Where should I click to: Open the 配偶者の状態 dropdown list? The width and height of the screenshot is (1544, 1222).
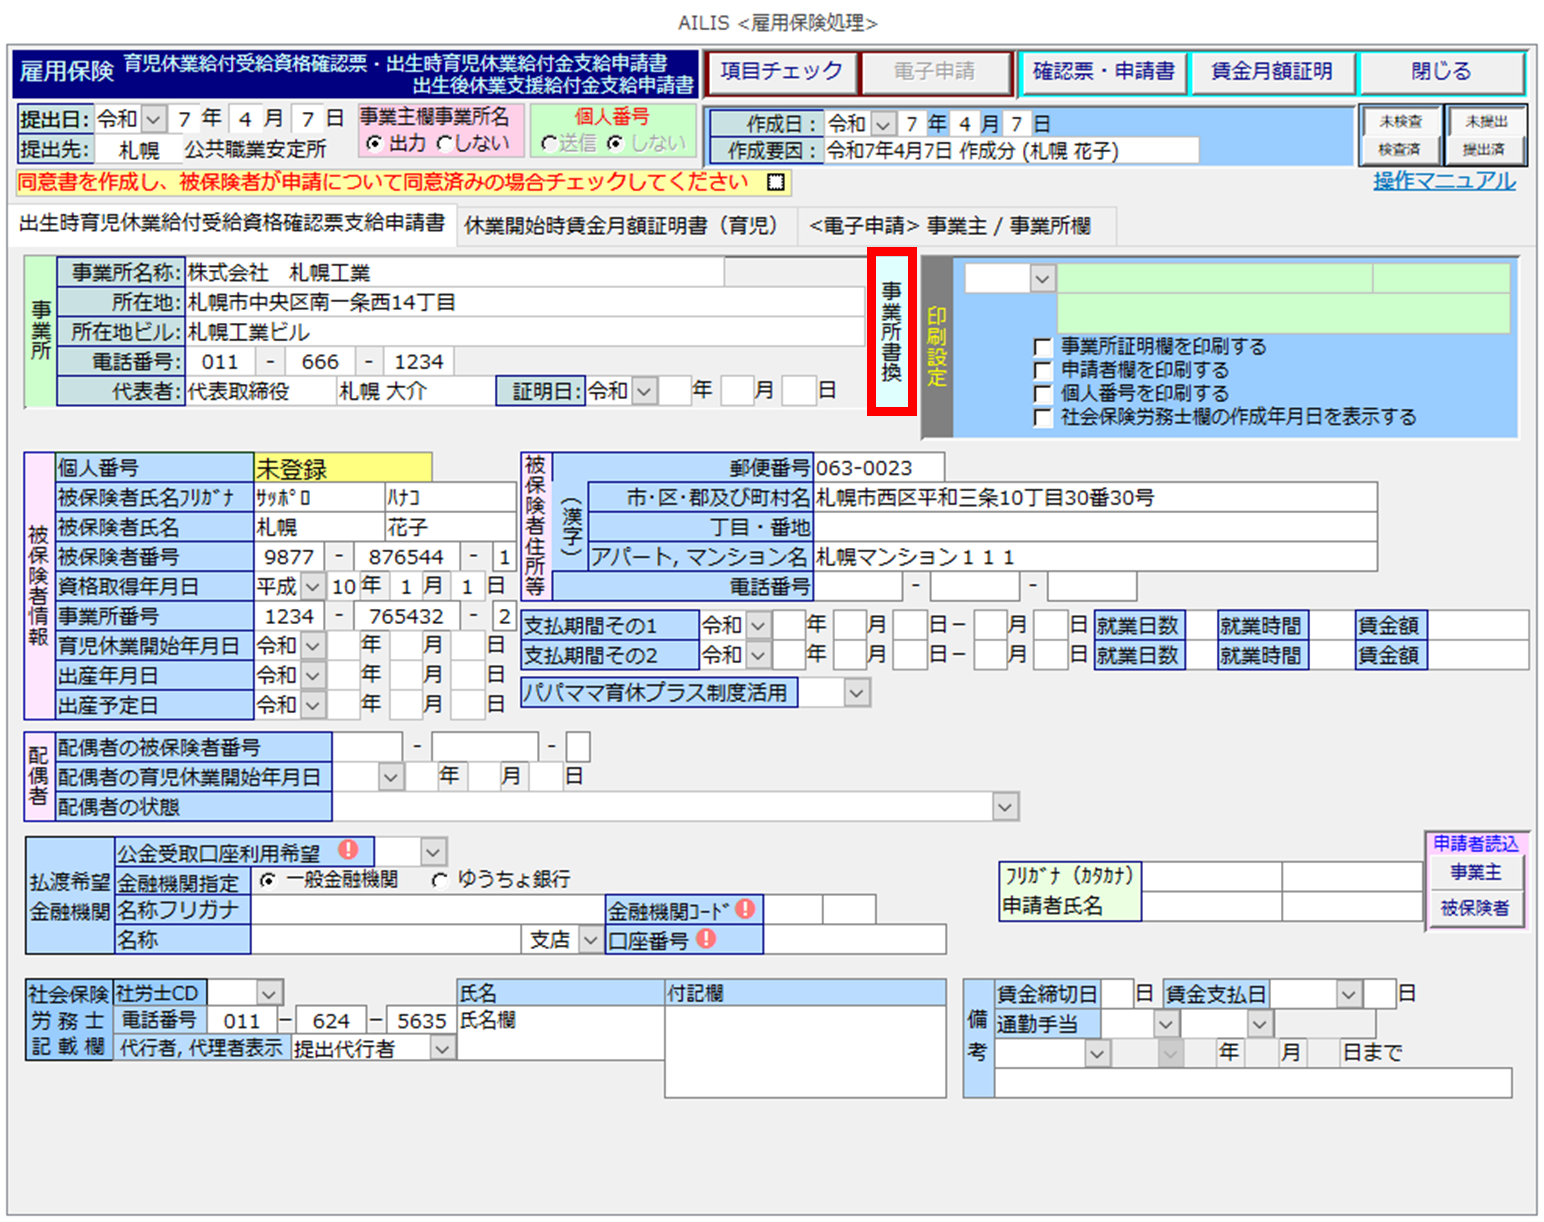(1005, 806)
